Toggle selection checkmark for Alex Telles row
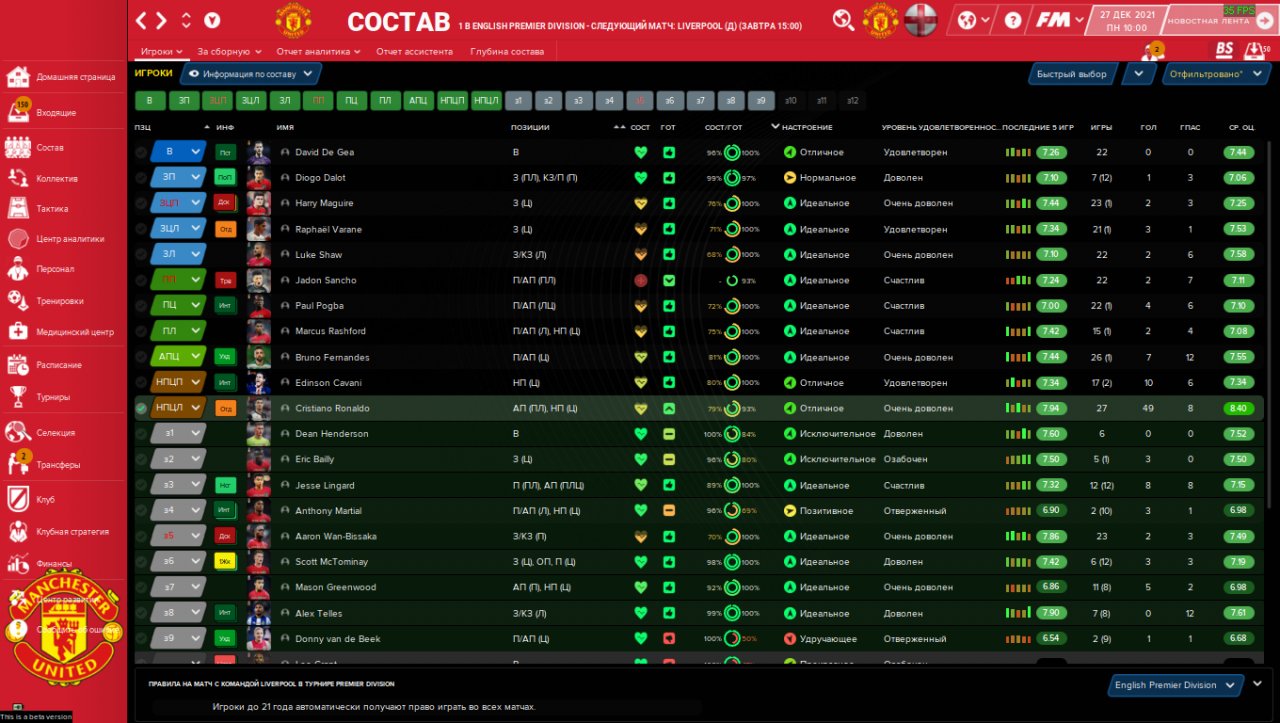The height and width of the screenshot is (723, 1280). 141,613
